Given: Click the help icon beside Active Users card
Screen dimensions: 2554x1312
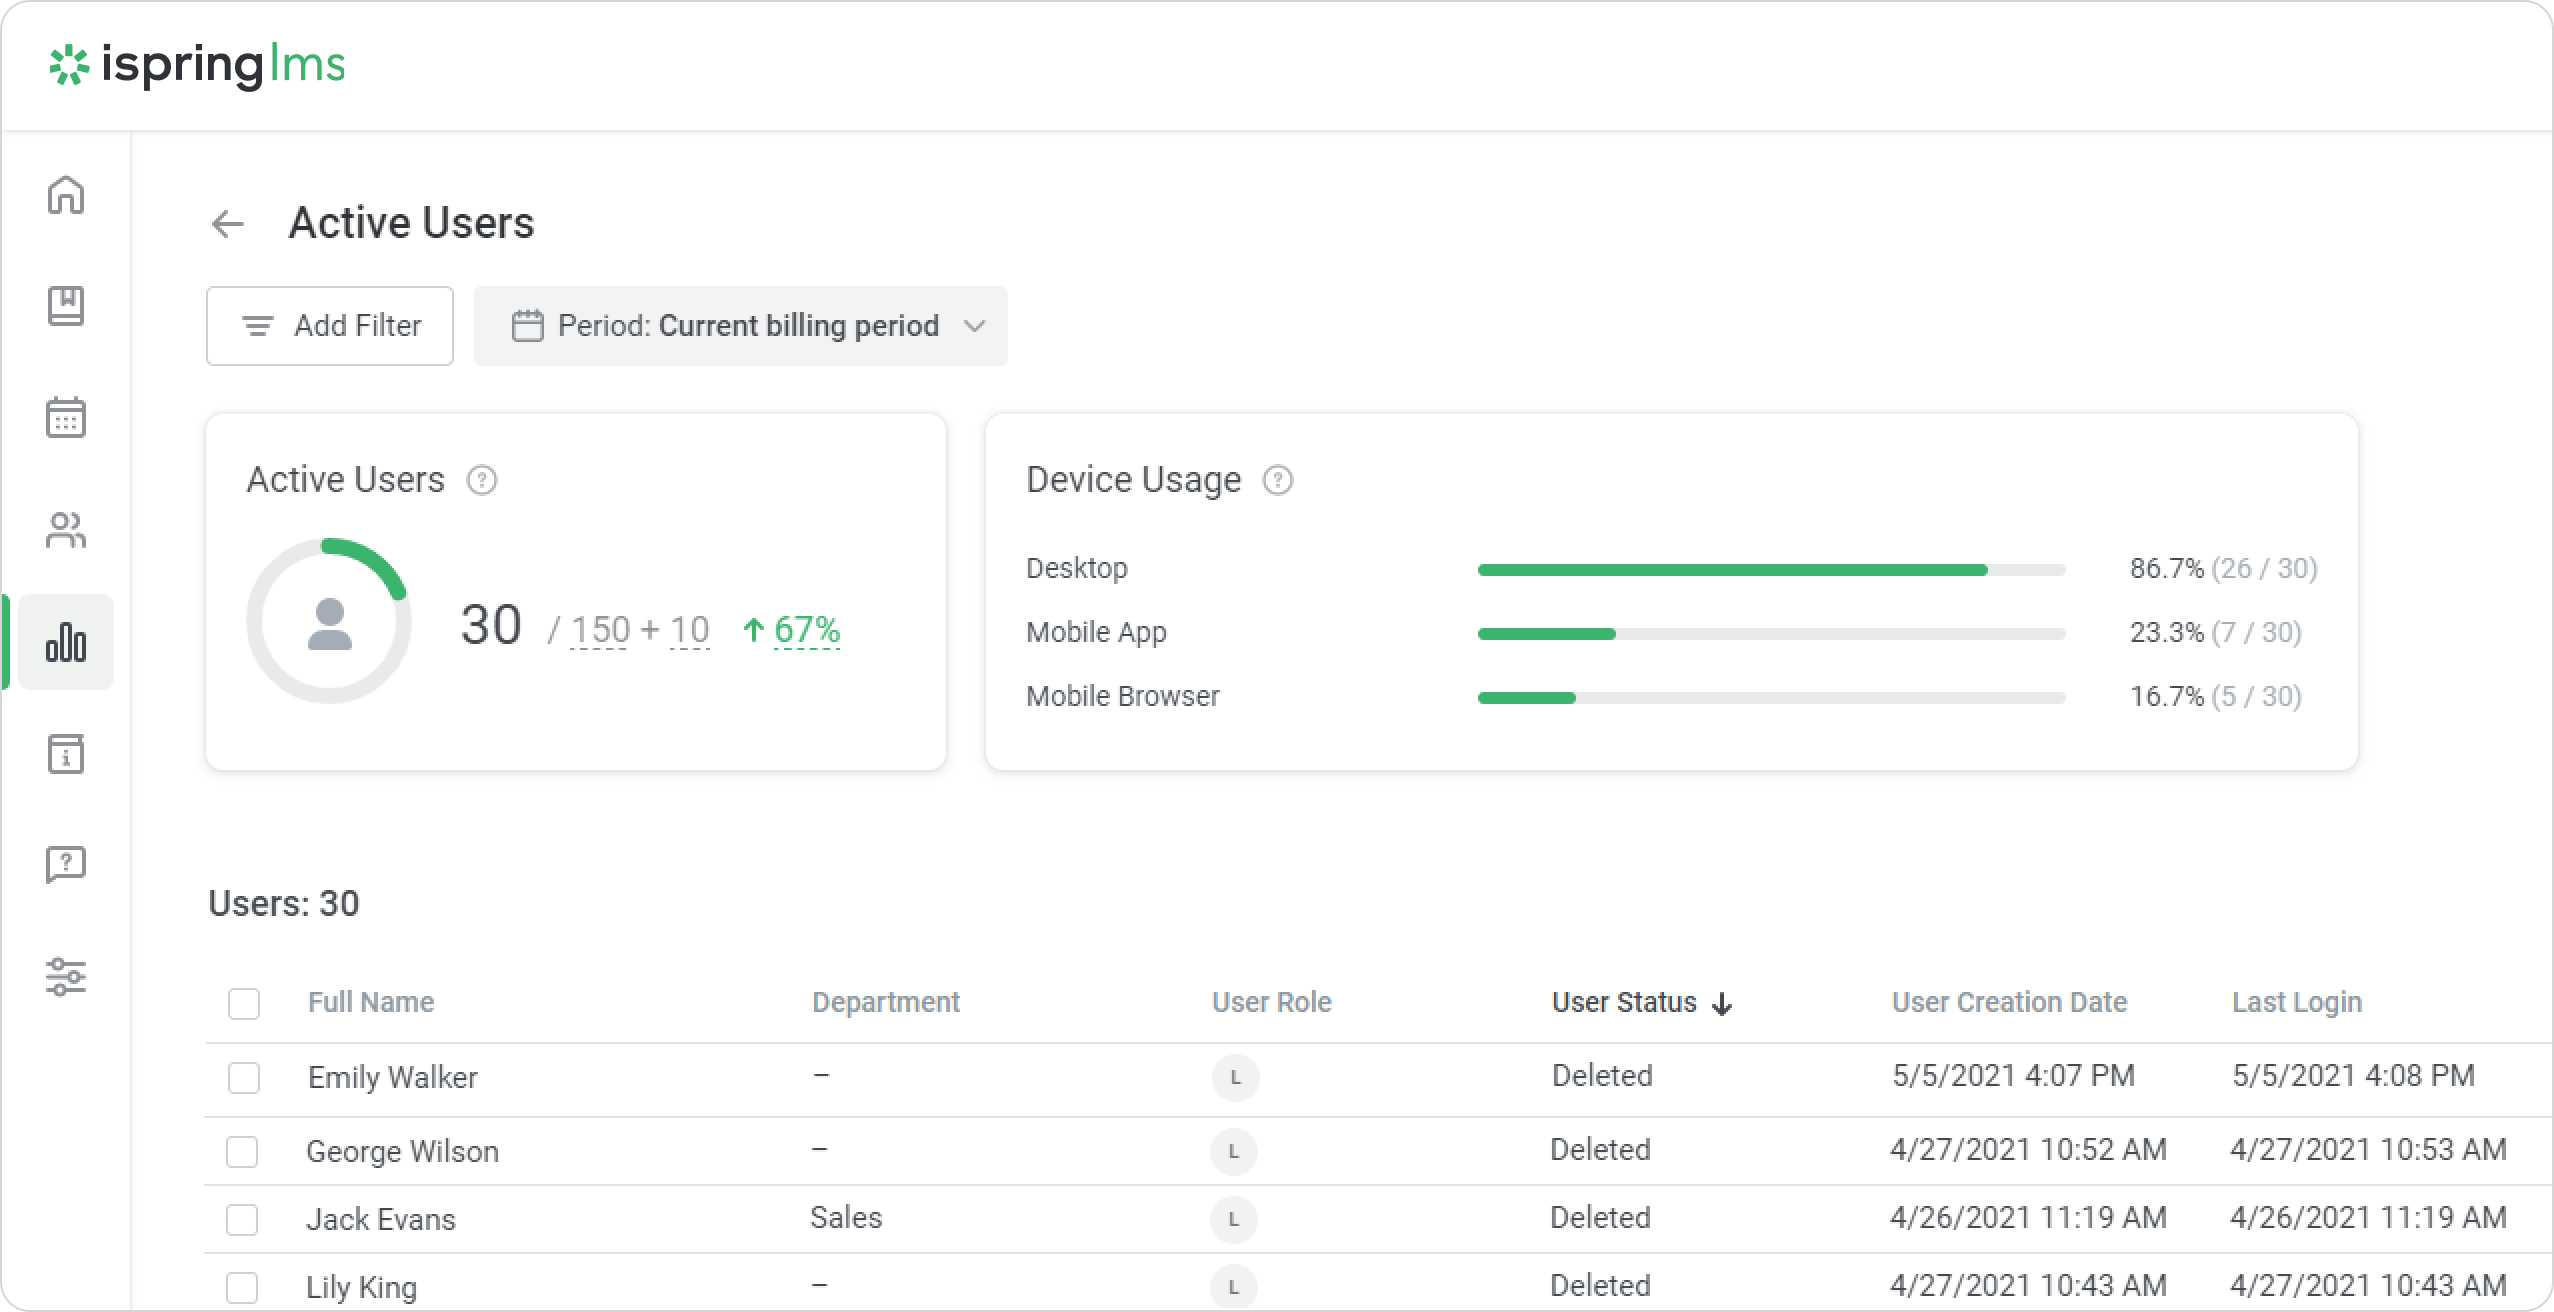Looking at the screenshot, I should click(482, 481).
